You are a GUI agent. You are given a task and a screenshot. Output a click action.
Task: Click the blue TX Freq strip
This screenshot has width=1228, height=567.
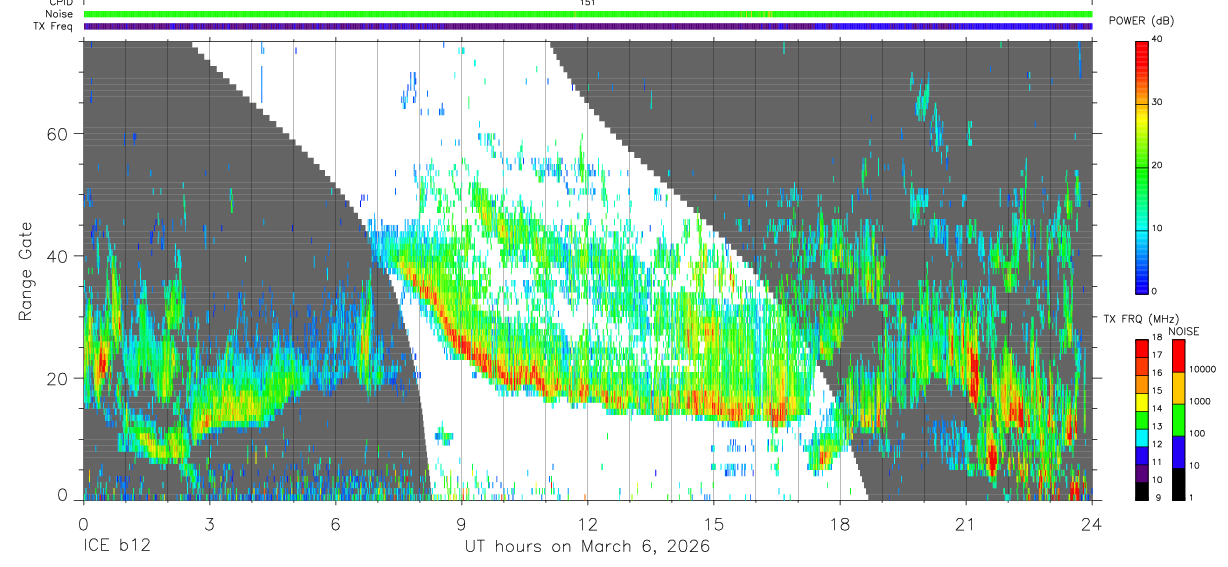pos(588,26)
